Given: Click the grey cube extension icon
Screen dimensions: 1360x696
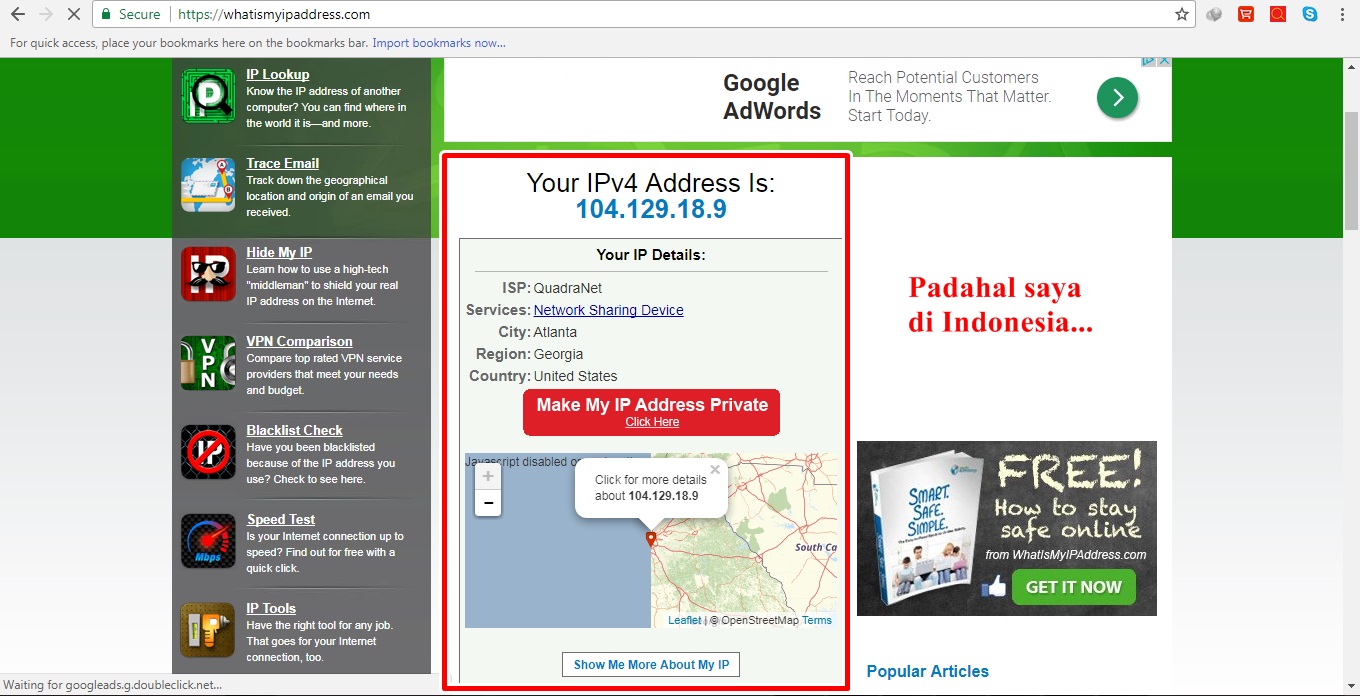Looking at the screenshot, I should pos(1214,15).
